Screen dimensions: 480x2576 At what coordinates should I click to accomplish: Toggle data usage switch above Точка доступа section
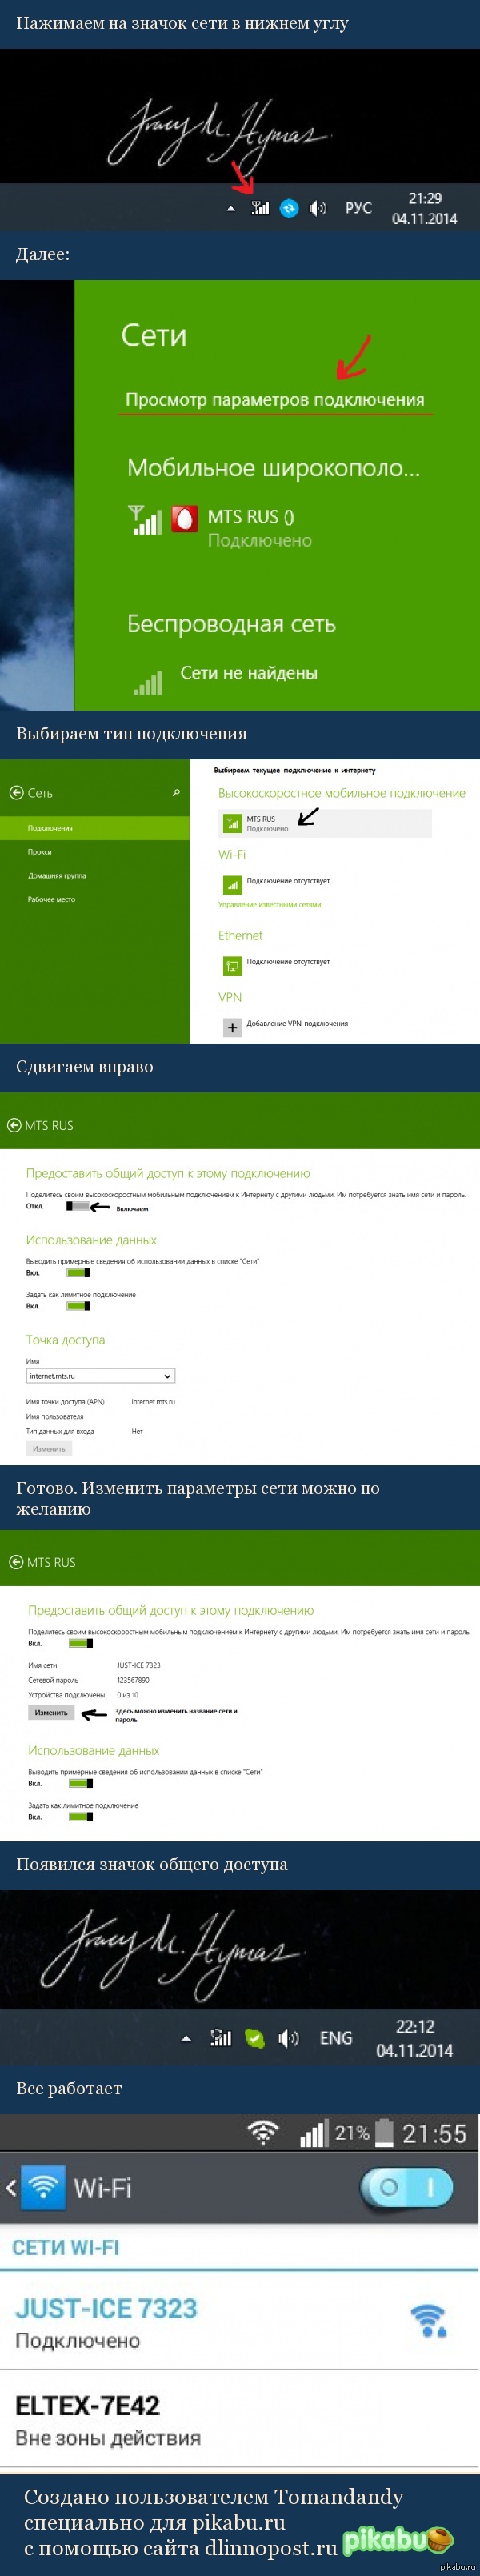pos(78,1273)
